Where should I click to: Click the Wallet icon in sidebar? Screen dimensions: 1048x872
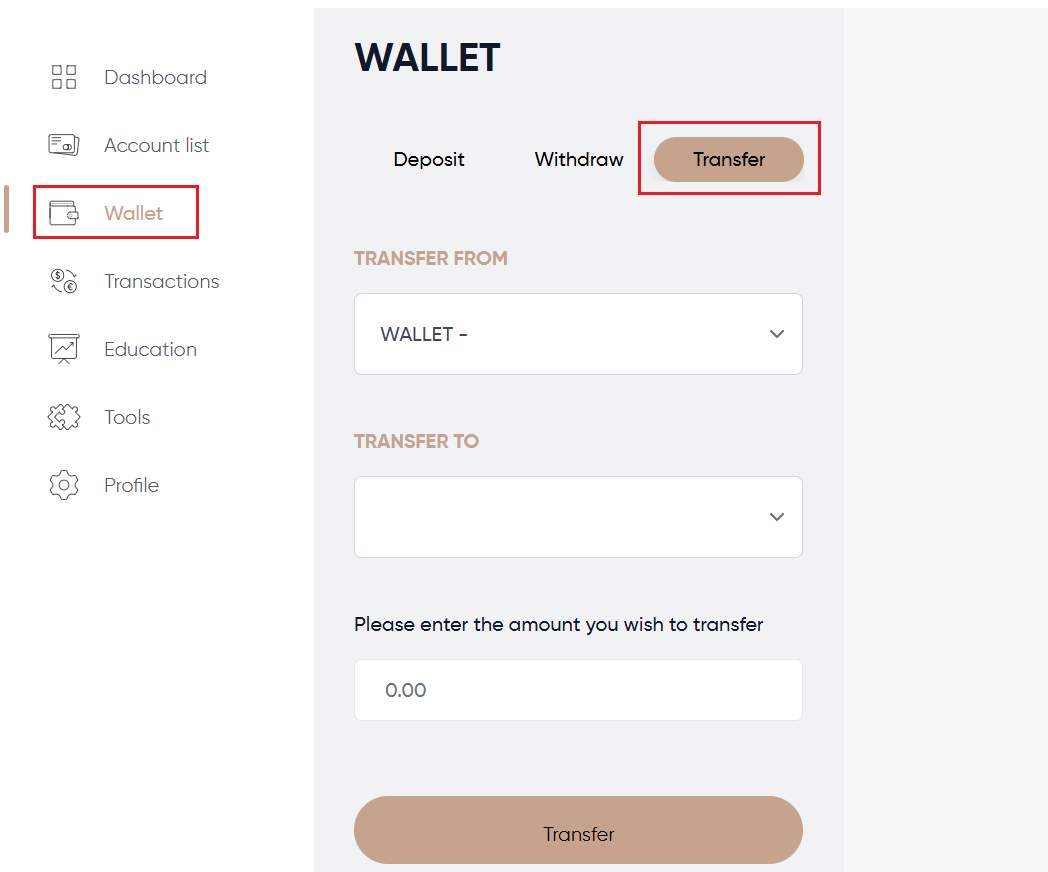64,213
